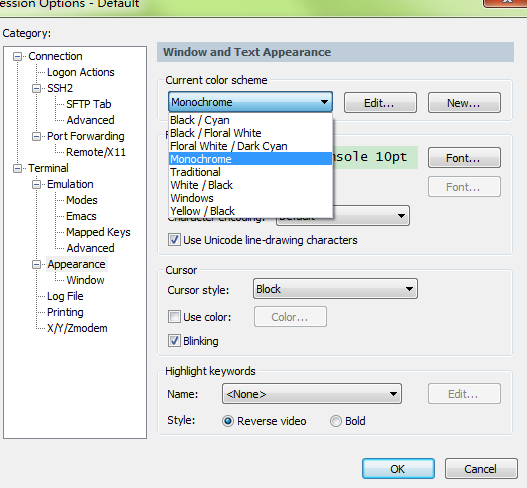
Task: Click the New... color scheme button
Action: [x=464, y=103]
